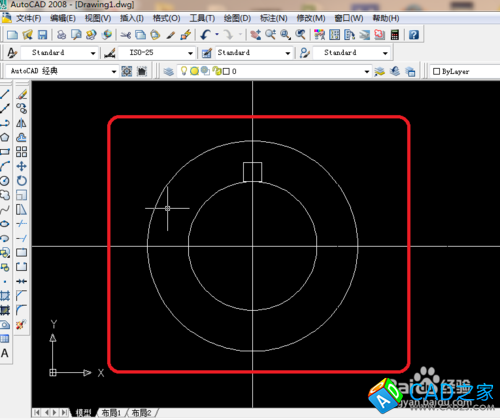Click the ByLayer color swatch box
The height and width of the screenshot is (420, 500).
tap(436, 71)
